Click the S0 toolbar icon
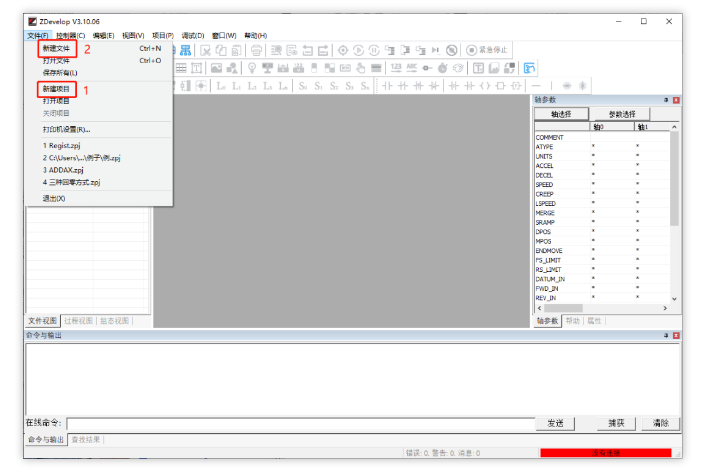701x468 pixels. coord(303,86)
